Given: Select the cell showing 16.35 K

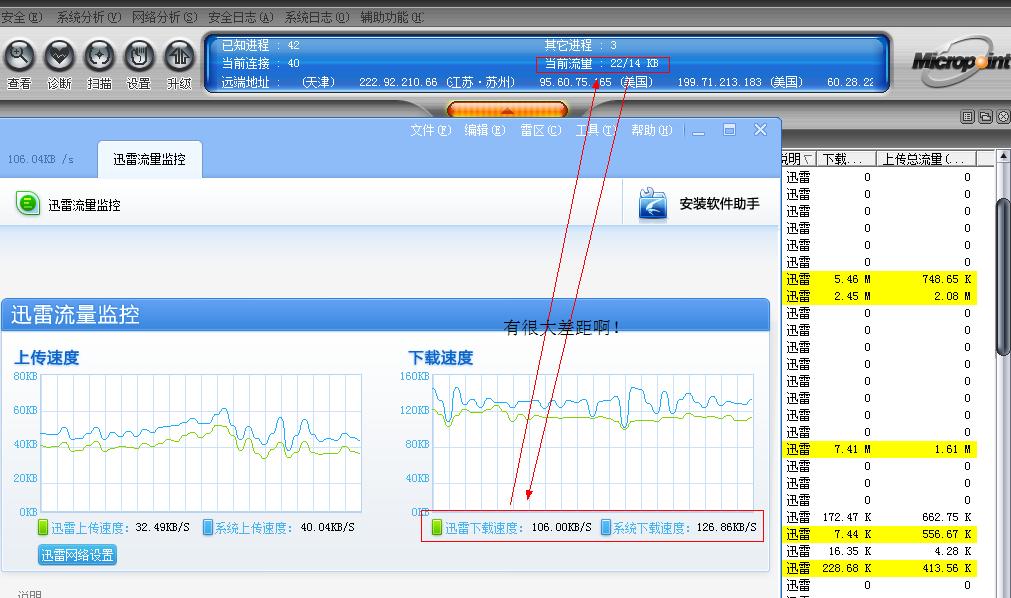Looking at the screenshot, I should tap(850, 551).
